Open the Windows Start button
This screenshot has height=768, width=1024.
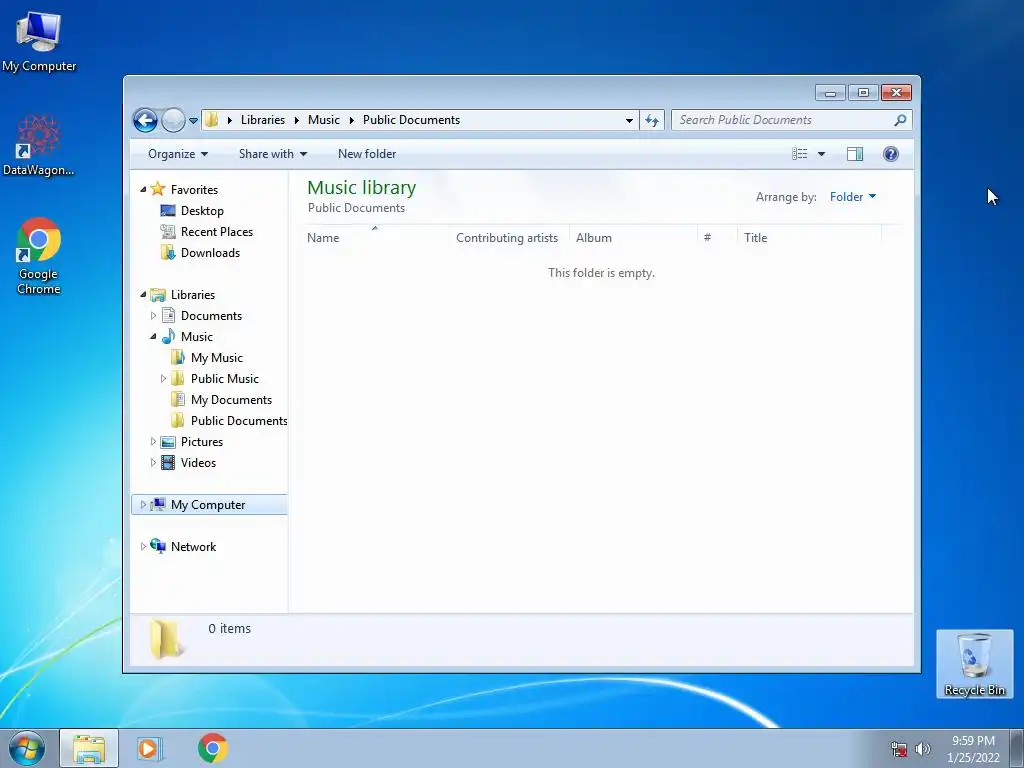click(x=27, y=748)
